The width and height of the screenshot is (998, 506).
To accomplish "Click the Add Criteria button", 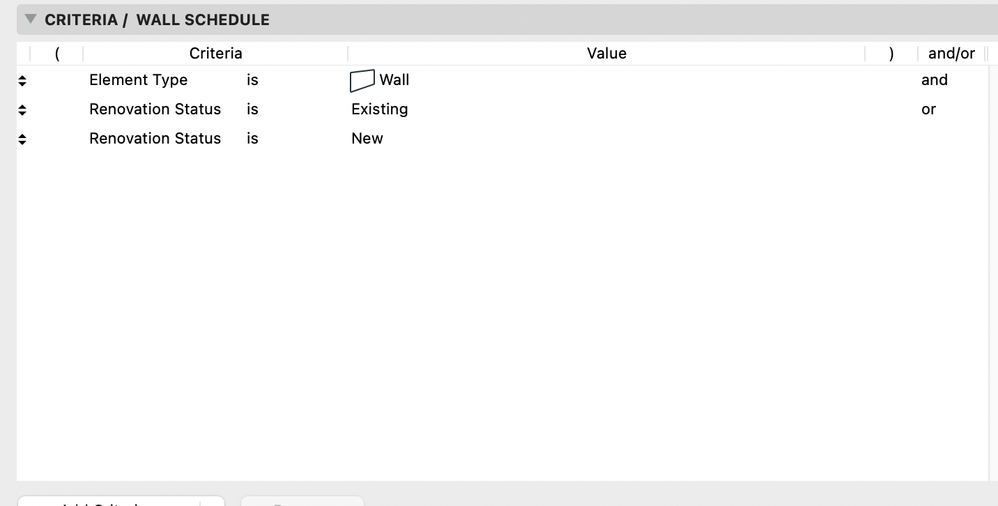I will (120, 501).
